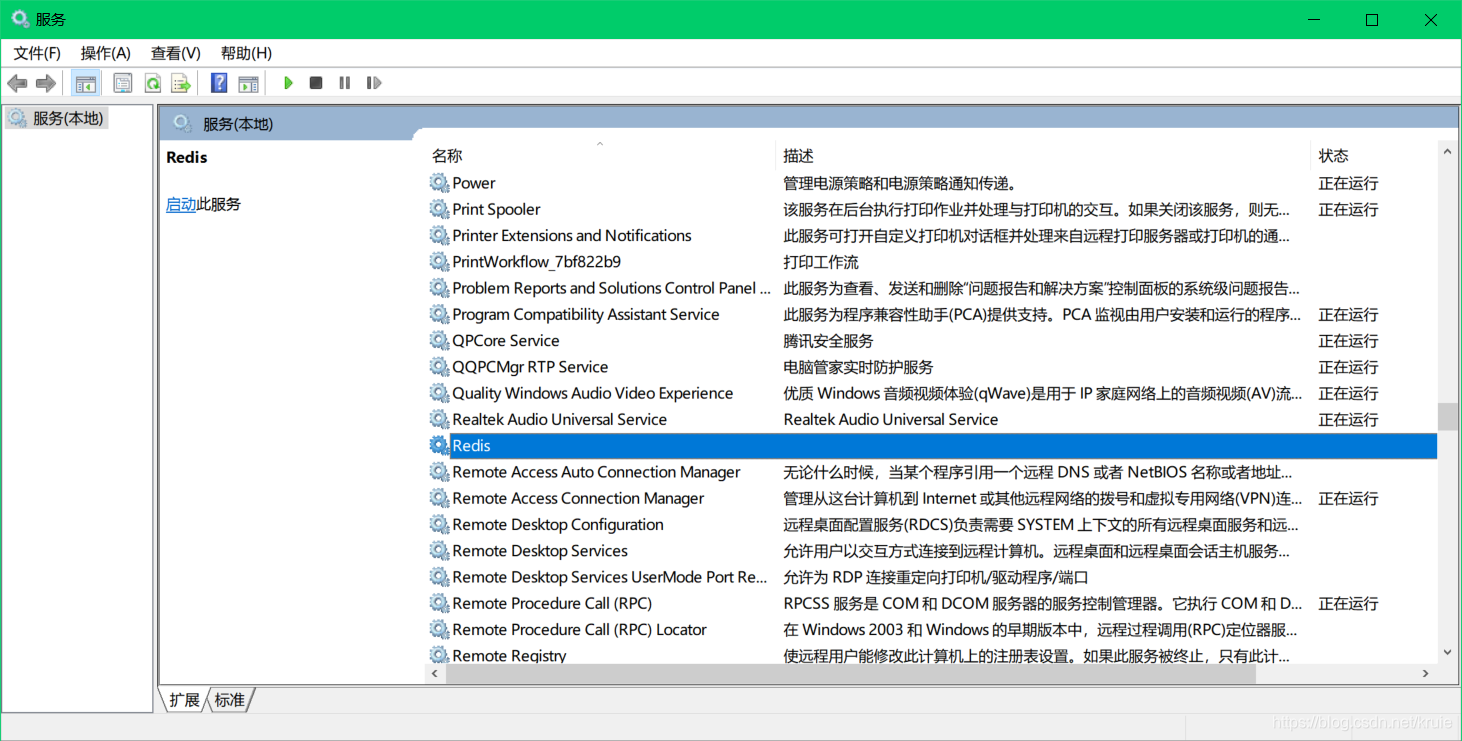Open properties with the properties toolbar icon

(x=122, y=82)
